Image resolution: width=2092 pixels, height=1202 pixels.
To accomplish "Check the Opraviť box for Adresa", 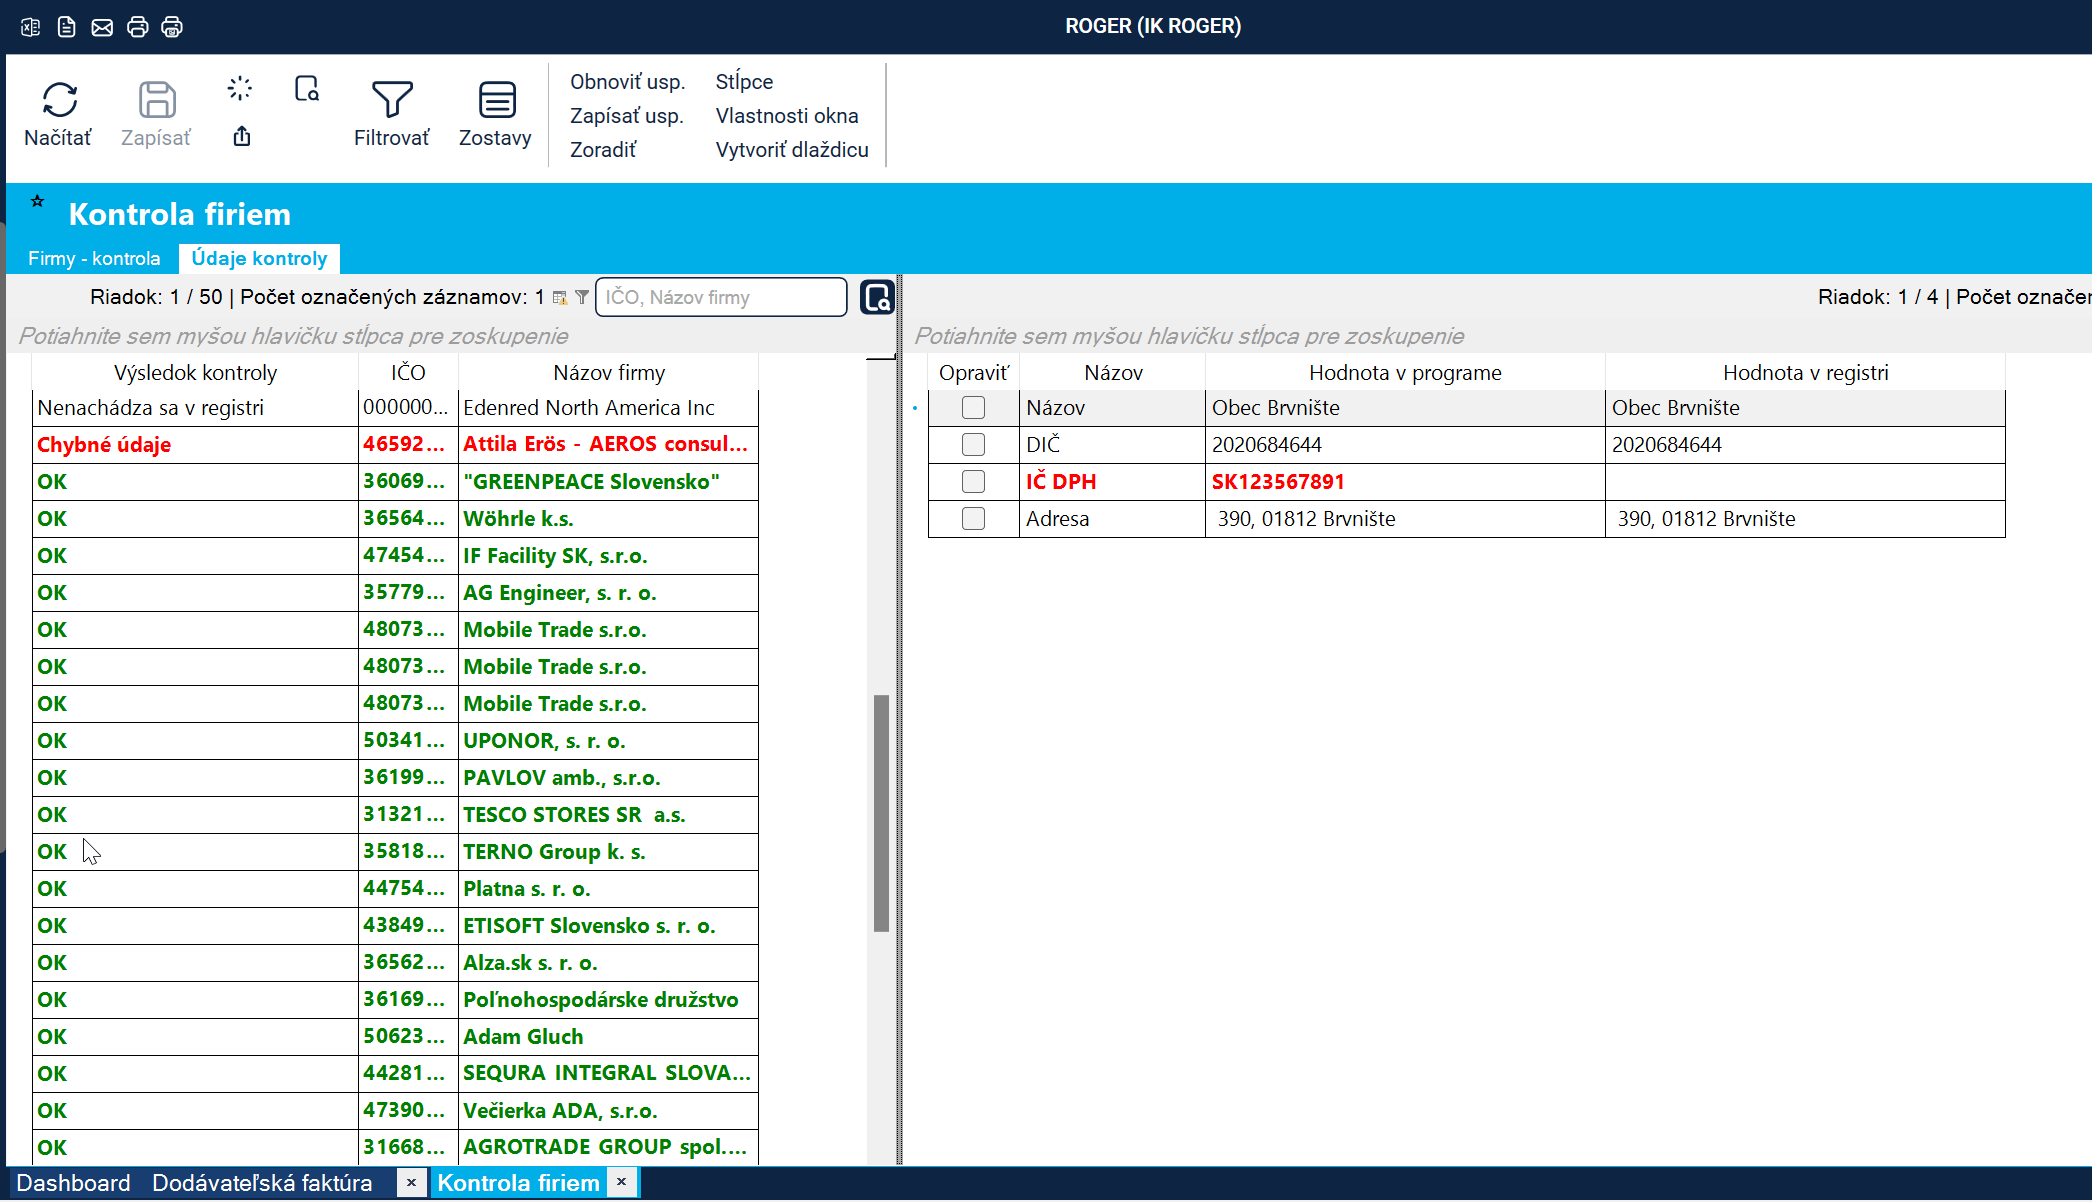I will [973, 519].
